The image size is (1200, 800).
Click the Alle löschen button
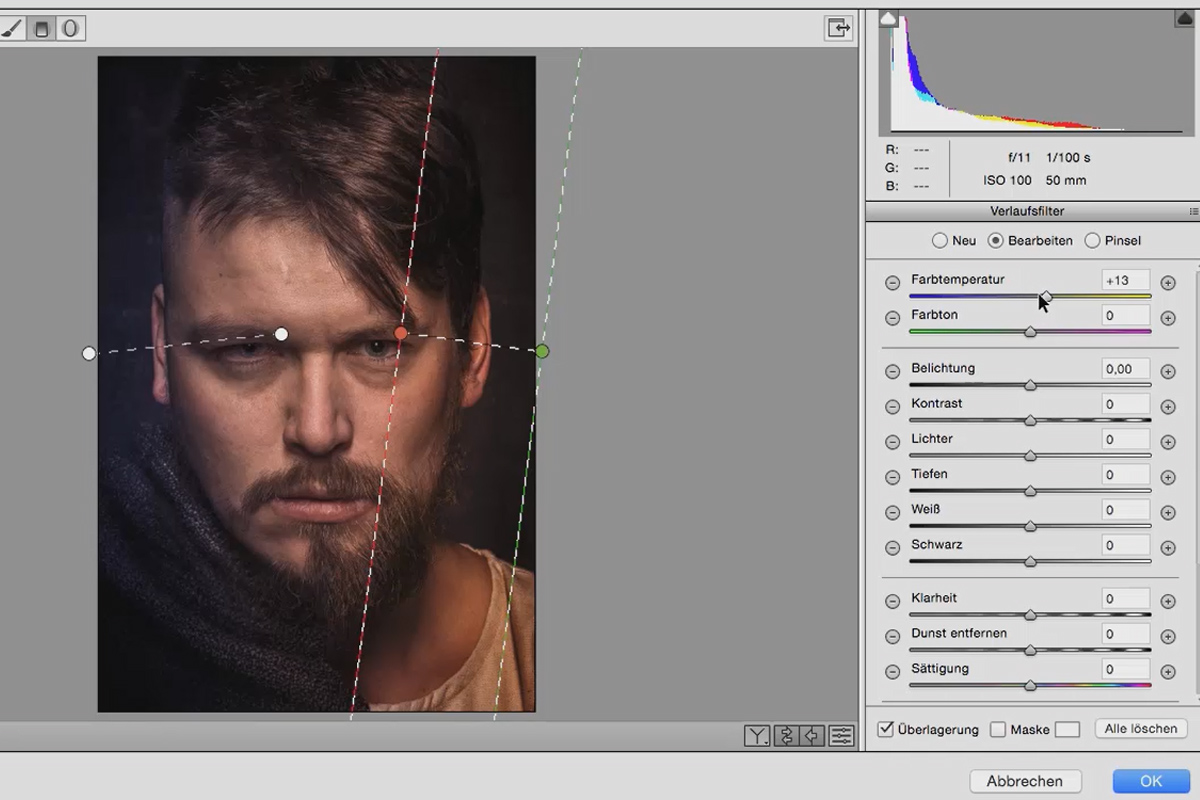click(1140, 729)
